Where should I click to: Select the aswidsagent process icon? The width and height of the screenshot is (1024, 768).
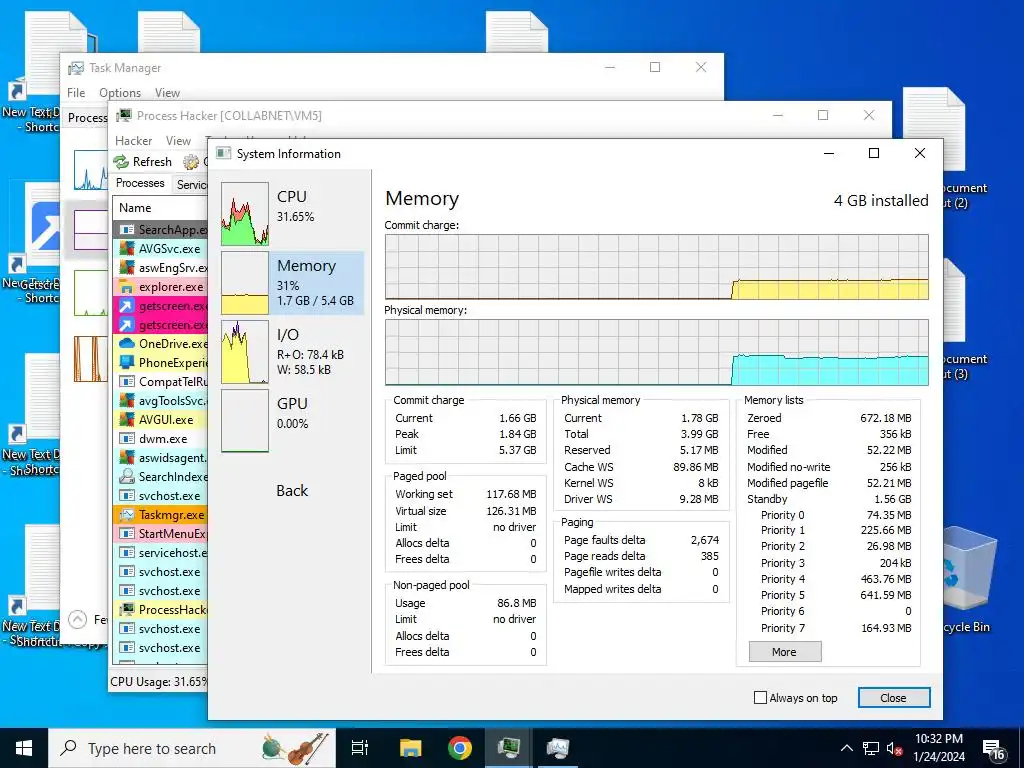(127, 457)
